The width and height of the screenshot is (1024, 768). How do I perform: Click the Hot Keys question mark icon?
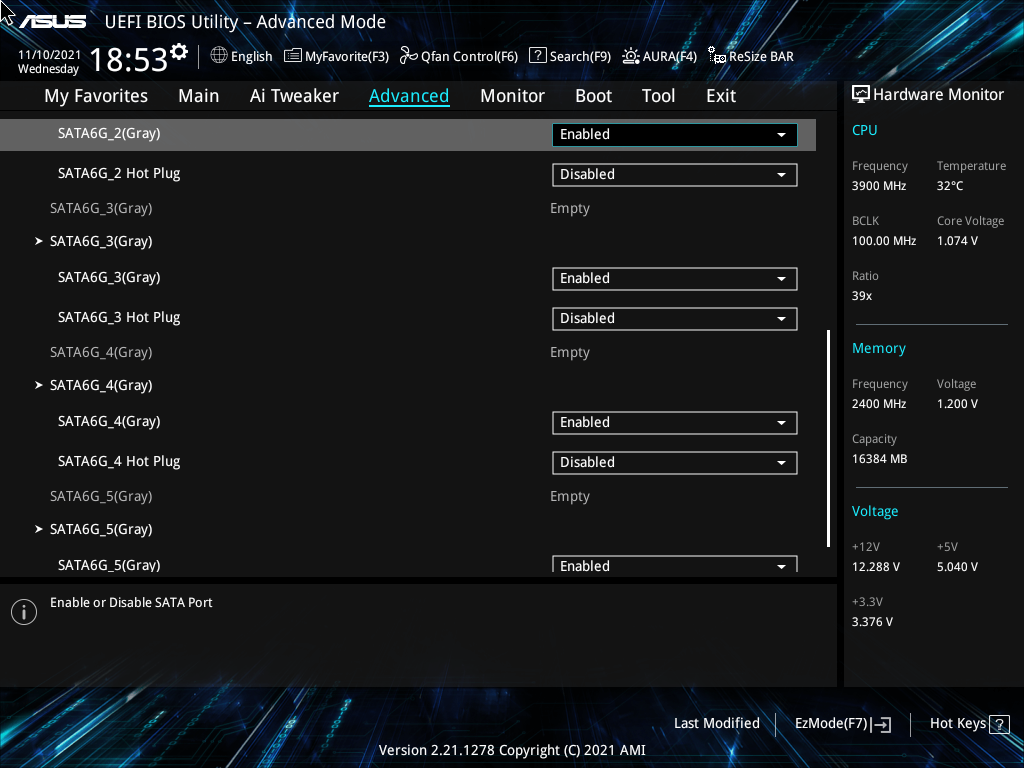[x=999, y=724]
